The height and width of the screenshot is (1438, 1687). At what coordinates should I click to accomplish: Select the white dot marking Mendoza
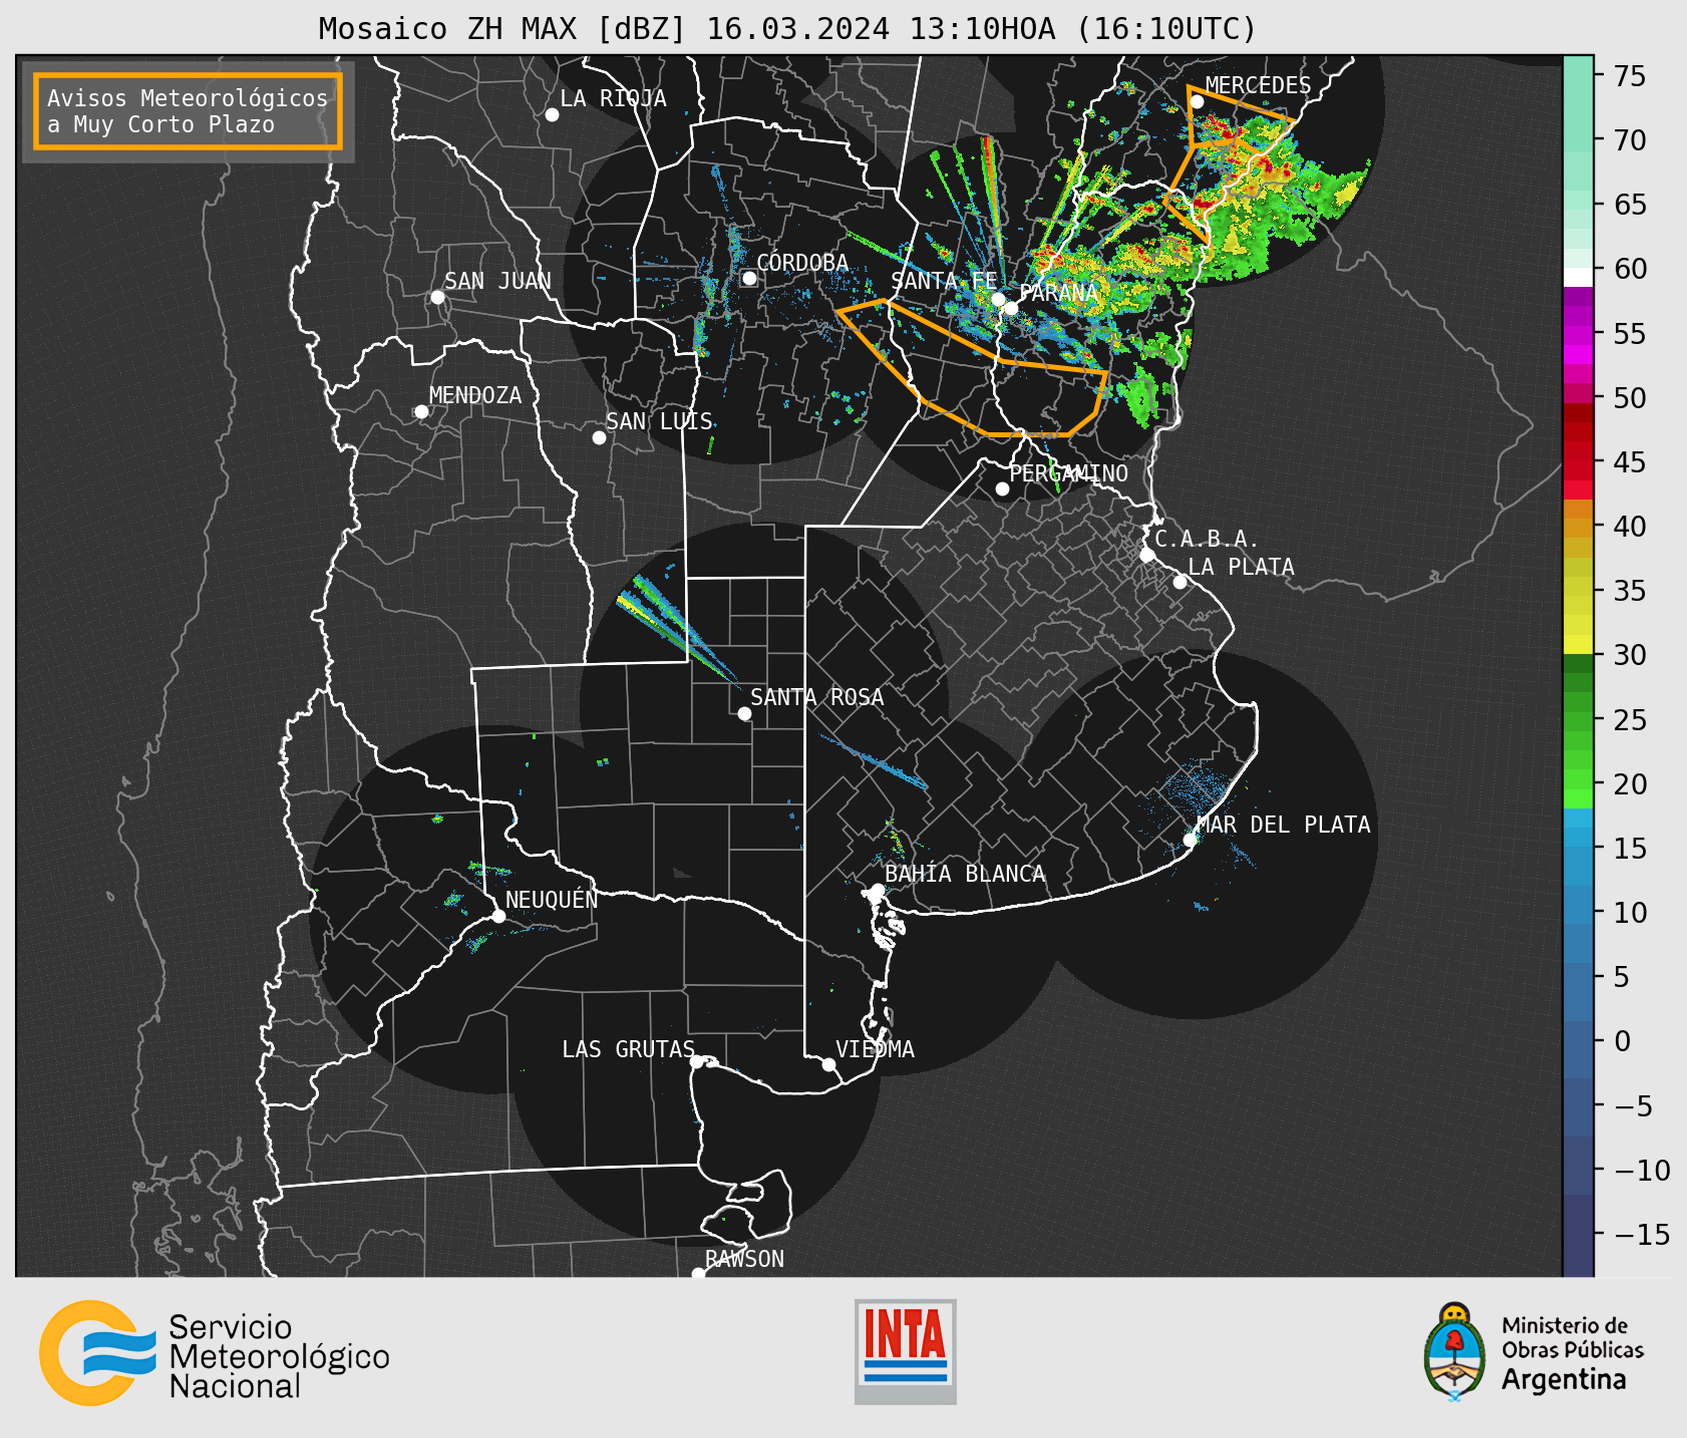(421, 412)
